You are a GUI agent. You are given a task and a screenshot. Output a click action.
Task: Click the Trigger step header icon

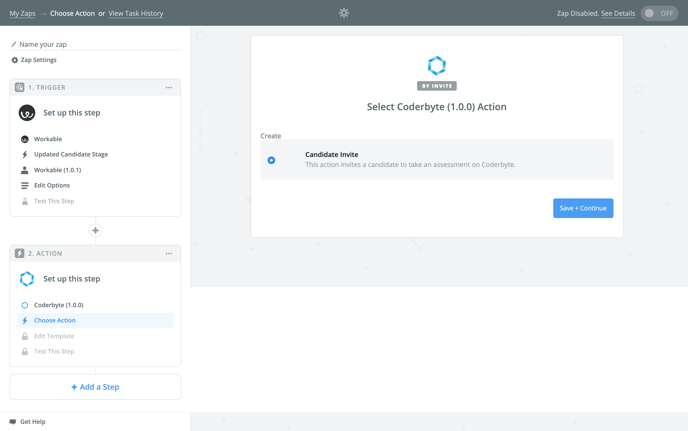pyautogui.click(x=20, y=87)
